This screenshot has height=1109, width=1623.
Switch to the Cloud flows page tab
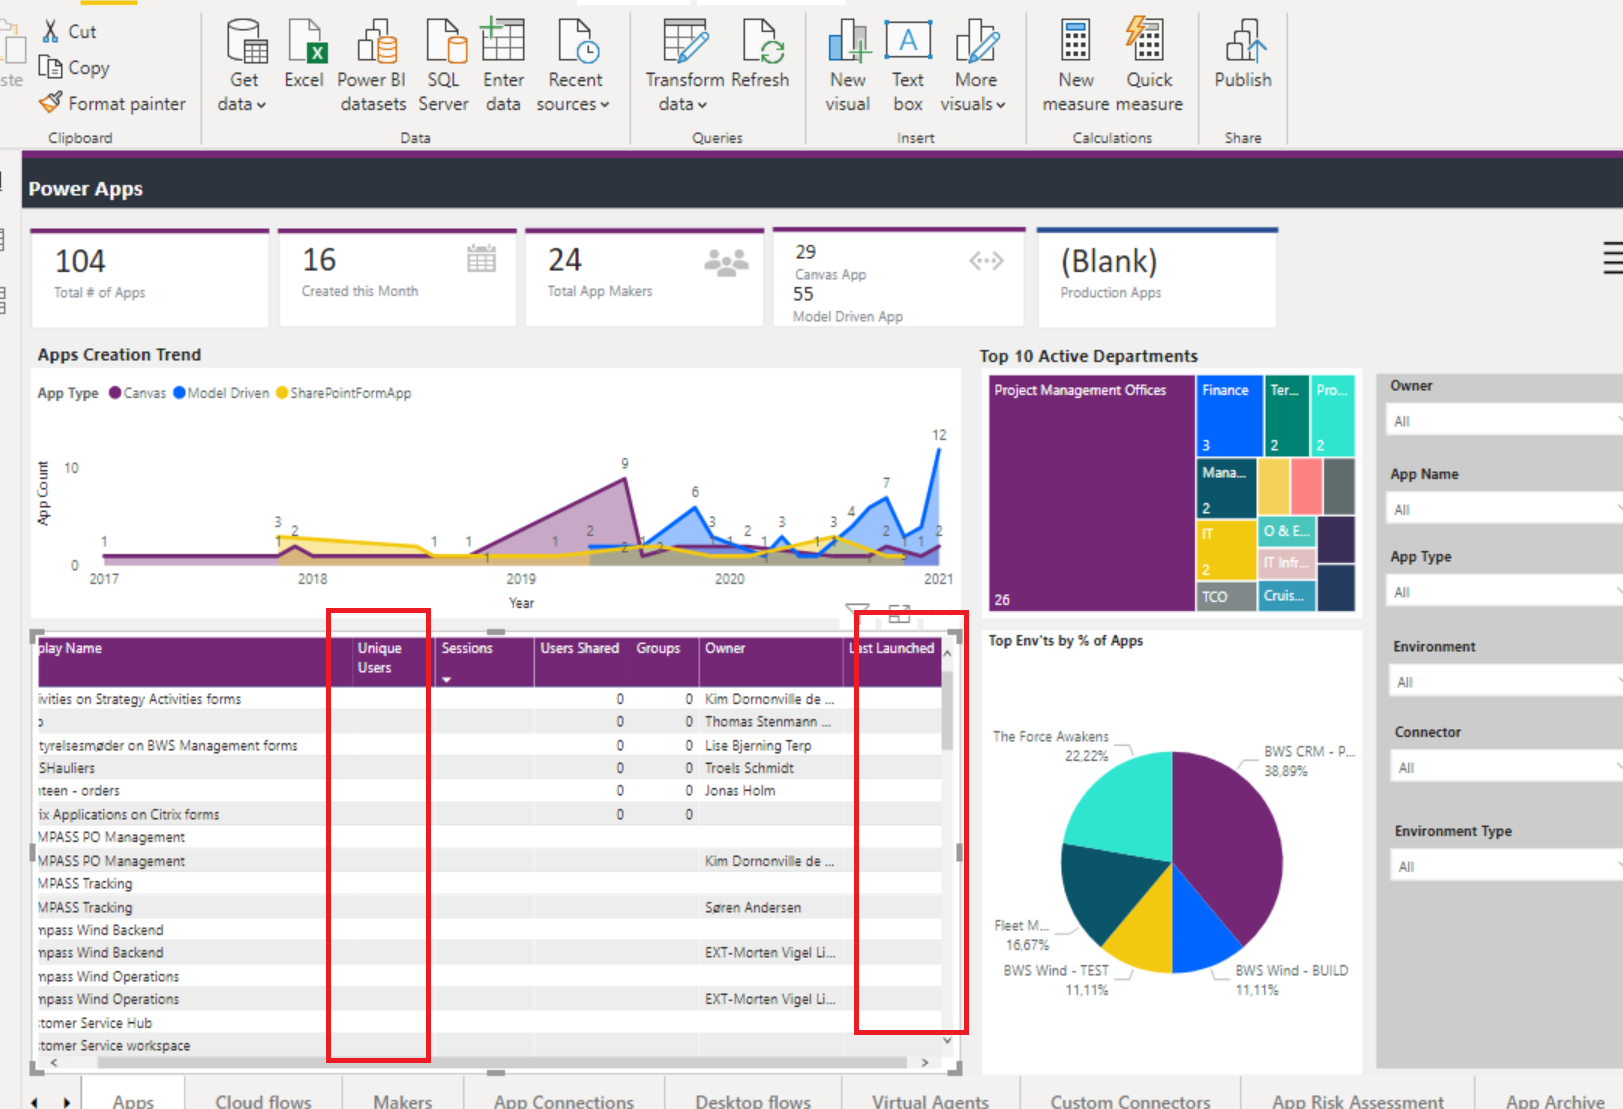pyautogui.click(x=262, y=1100)
